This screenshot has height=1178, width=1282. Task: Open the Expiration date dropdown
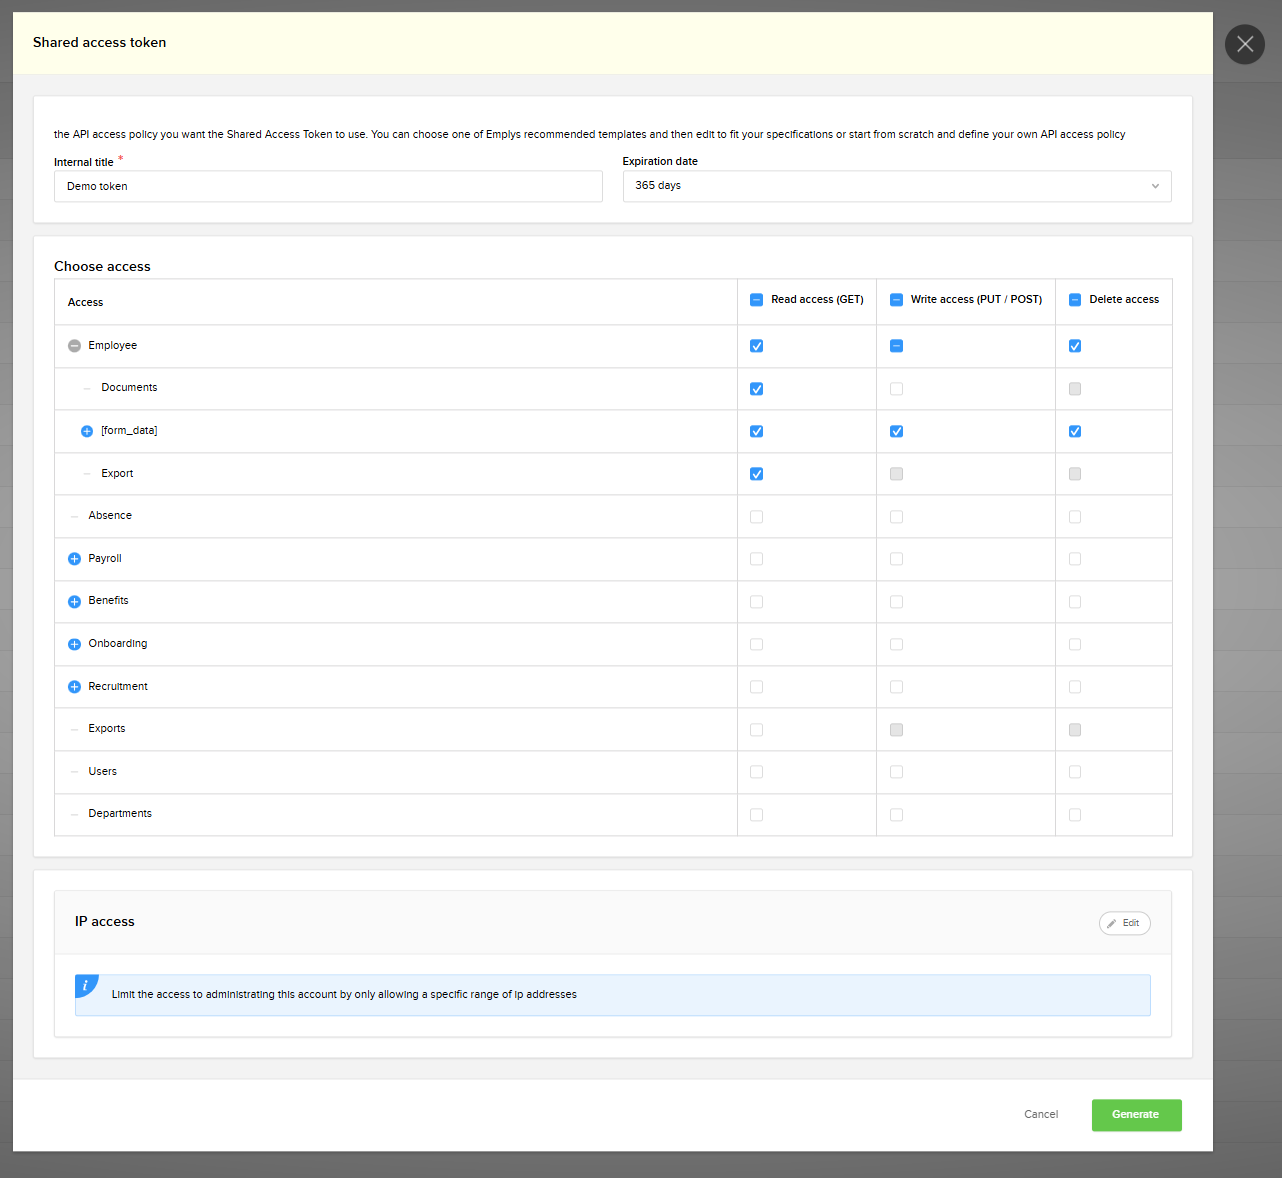pos(896,186)
